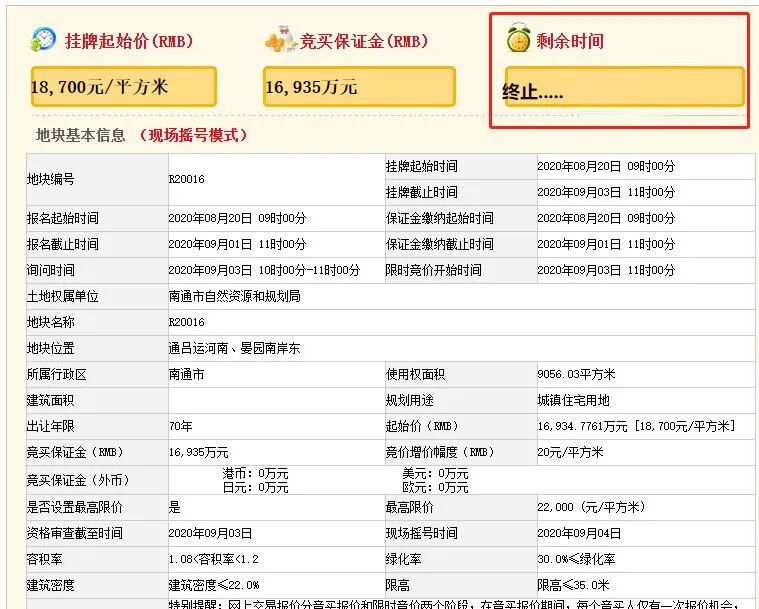759x609 pixels.
Task: Click the 挂牌起始价(RMB) heading
Action: coord(129,41)
